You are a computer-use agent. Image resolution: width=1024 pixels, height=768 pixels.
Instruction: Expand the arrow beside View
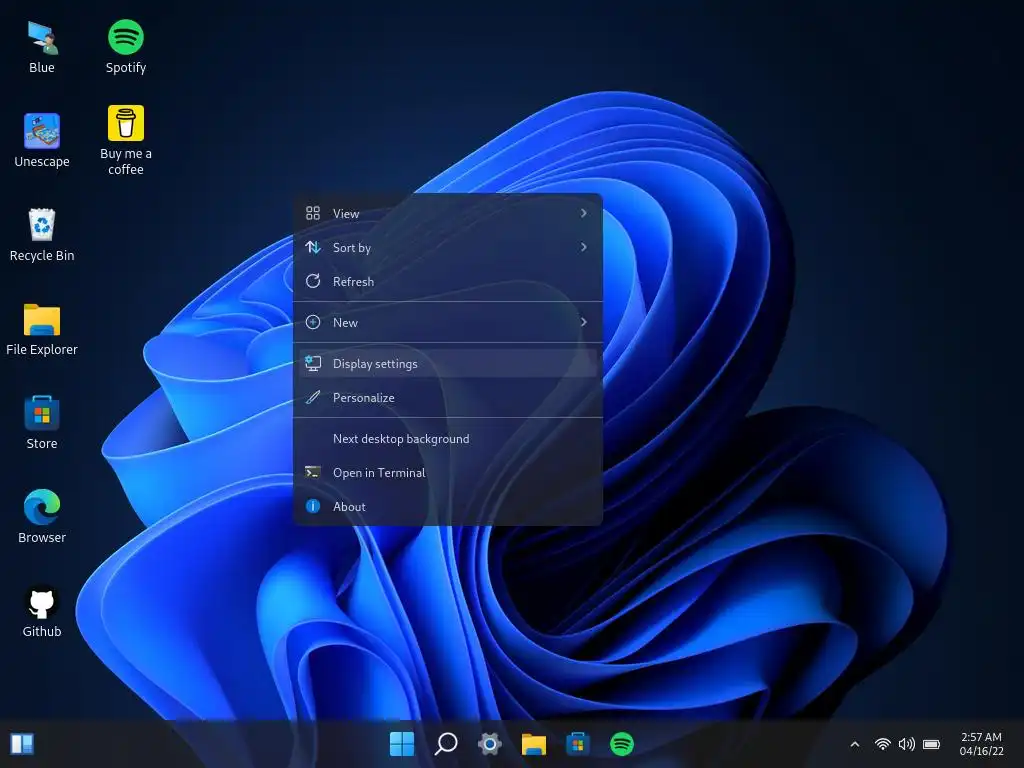tap(584, 214)
